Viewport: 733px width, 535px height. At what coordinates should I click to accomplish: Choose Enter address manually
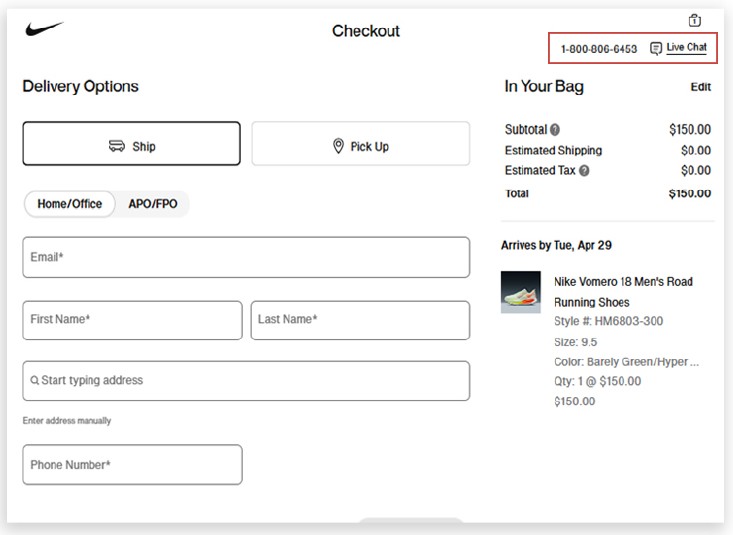[x=67, y=420]
